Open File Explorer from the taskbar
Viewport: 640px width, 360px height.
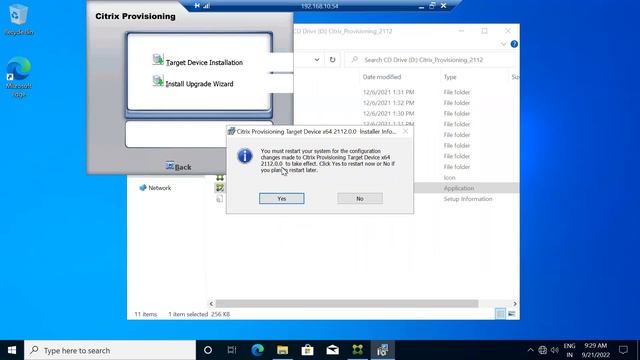tap(282, 350)
